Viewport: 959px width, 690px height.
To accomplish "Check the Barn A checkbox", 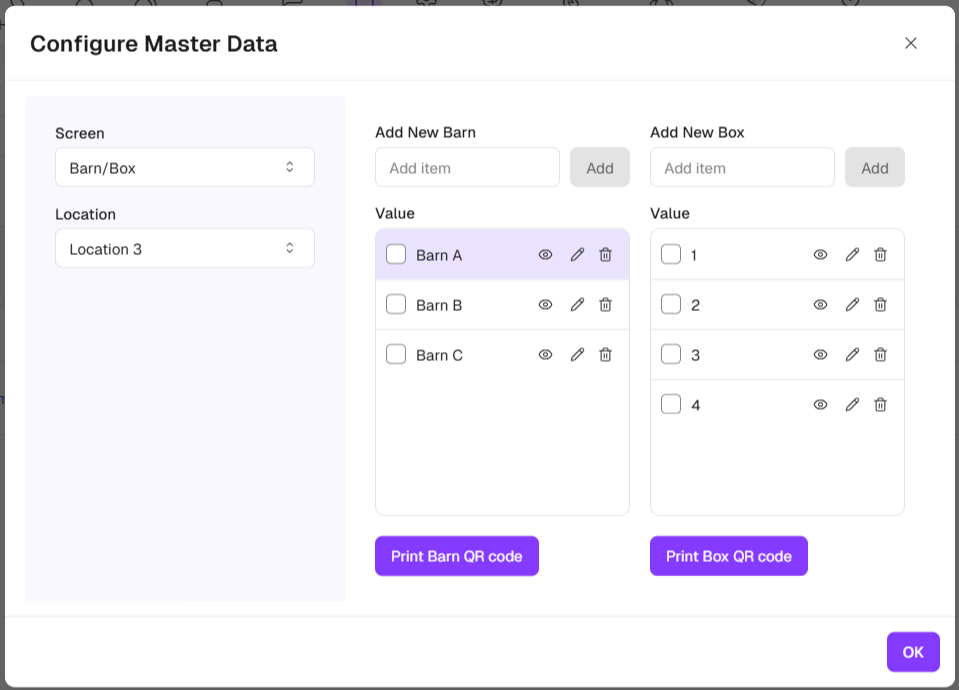I will [x=396, y=255].
